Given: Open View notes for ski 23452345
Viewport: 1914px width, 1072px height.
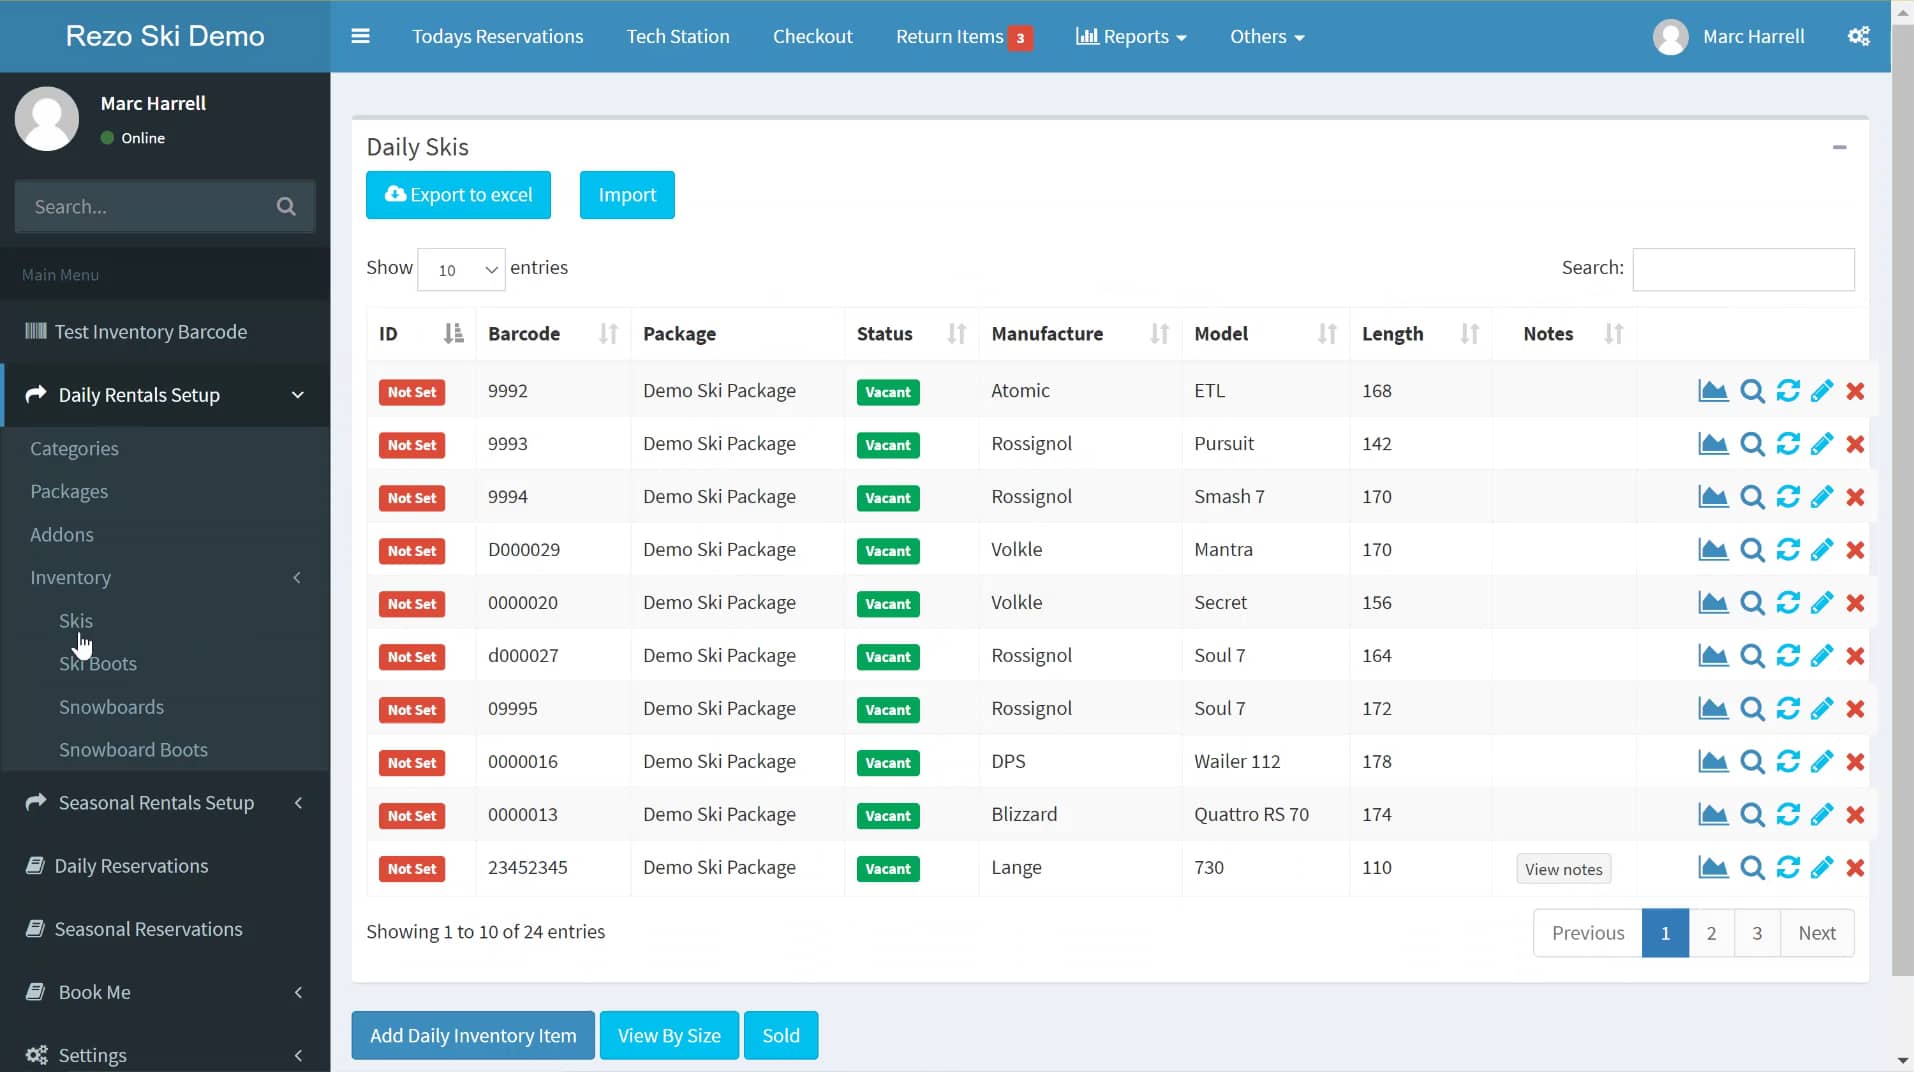Looking at the screenshot, I should pos(1563,868).
